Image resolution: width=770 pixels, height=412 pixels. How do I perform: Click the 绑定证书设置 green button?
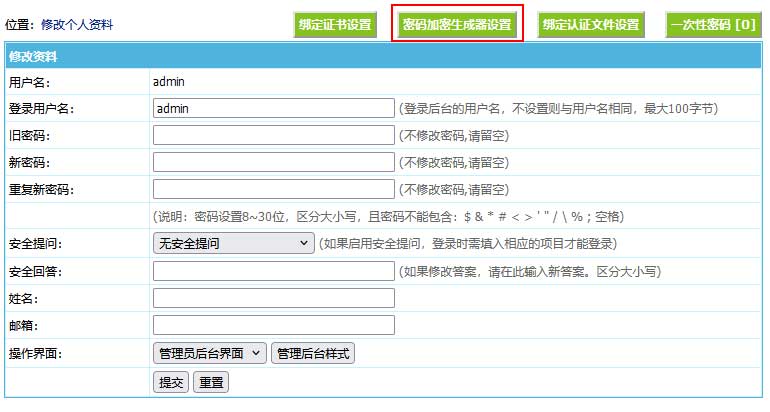click(x=334, y=25)
